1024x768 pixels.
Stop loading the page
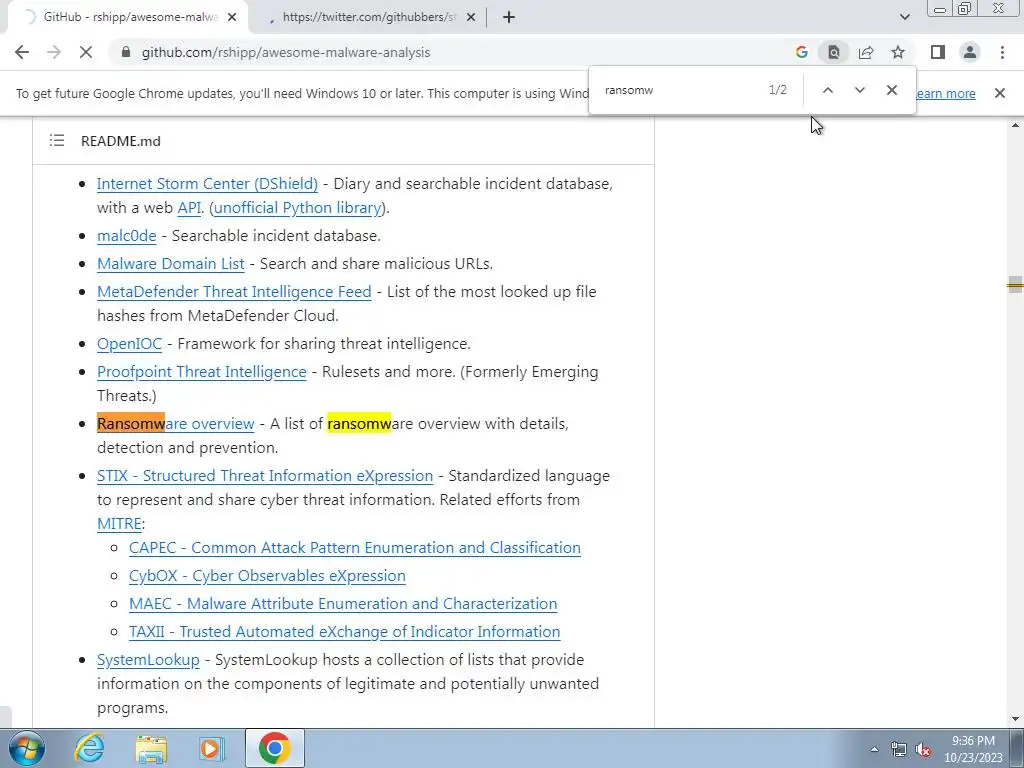tap(86, 52)
